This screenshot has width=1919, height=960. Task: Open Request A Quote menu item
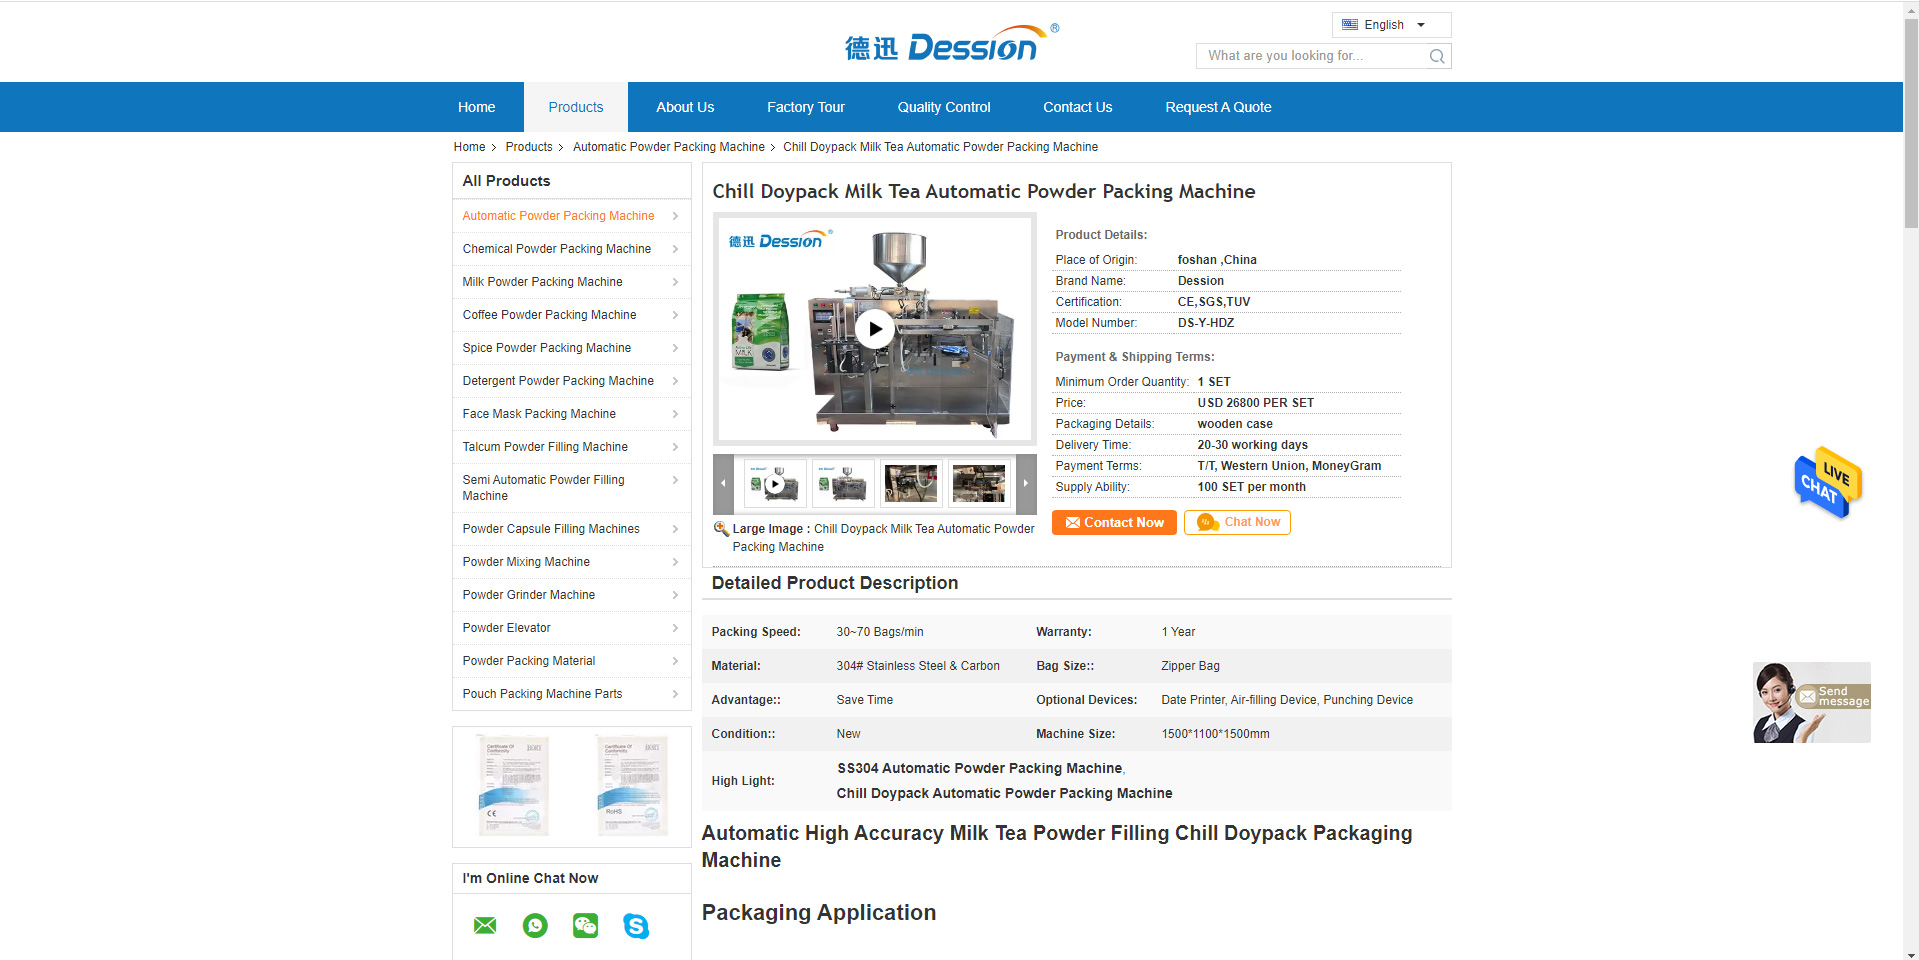1218,107
